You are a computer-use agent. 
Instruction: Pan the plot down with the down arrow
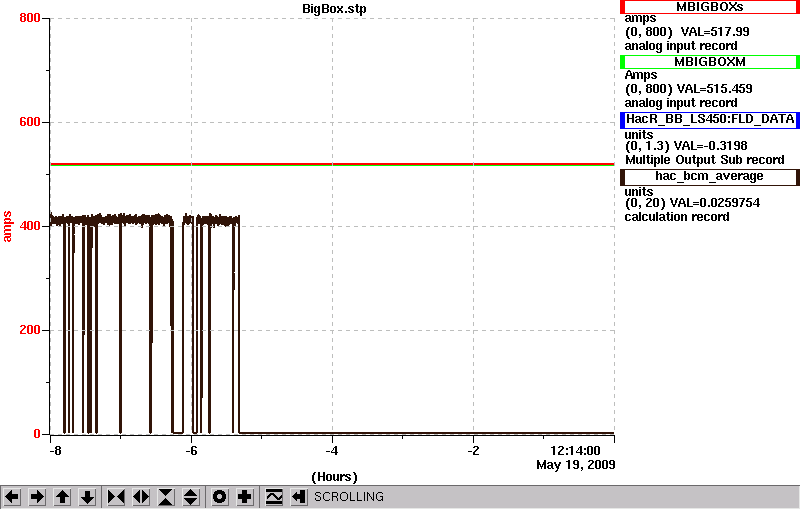(x=87, y=497)
